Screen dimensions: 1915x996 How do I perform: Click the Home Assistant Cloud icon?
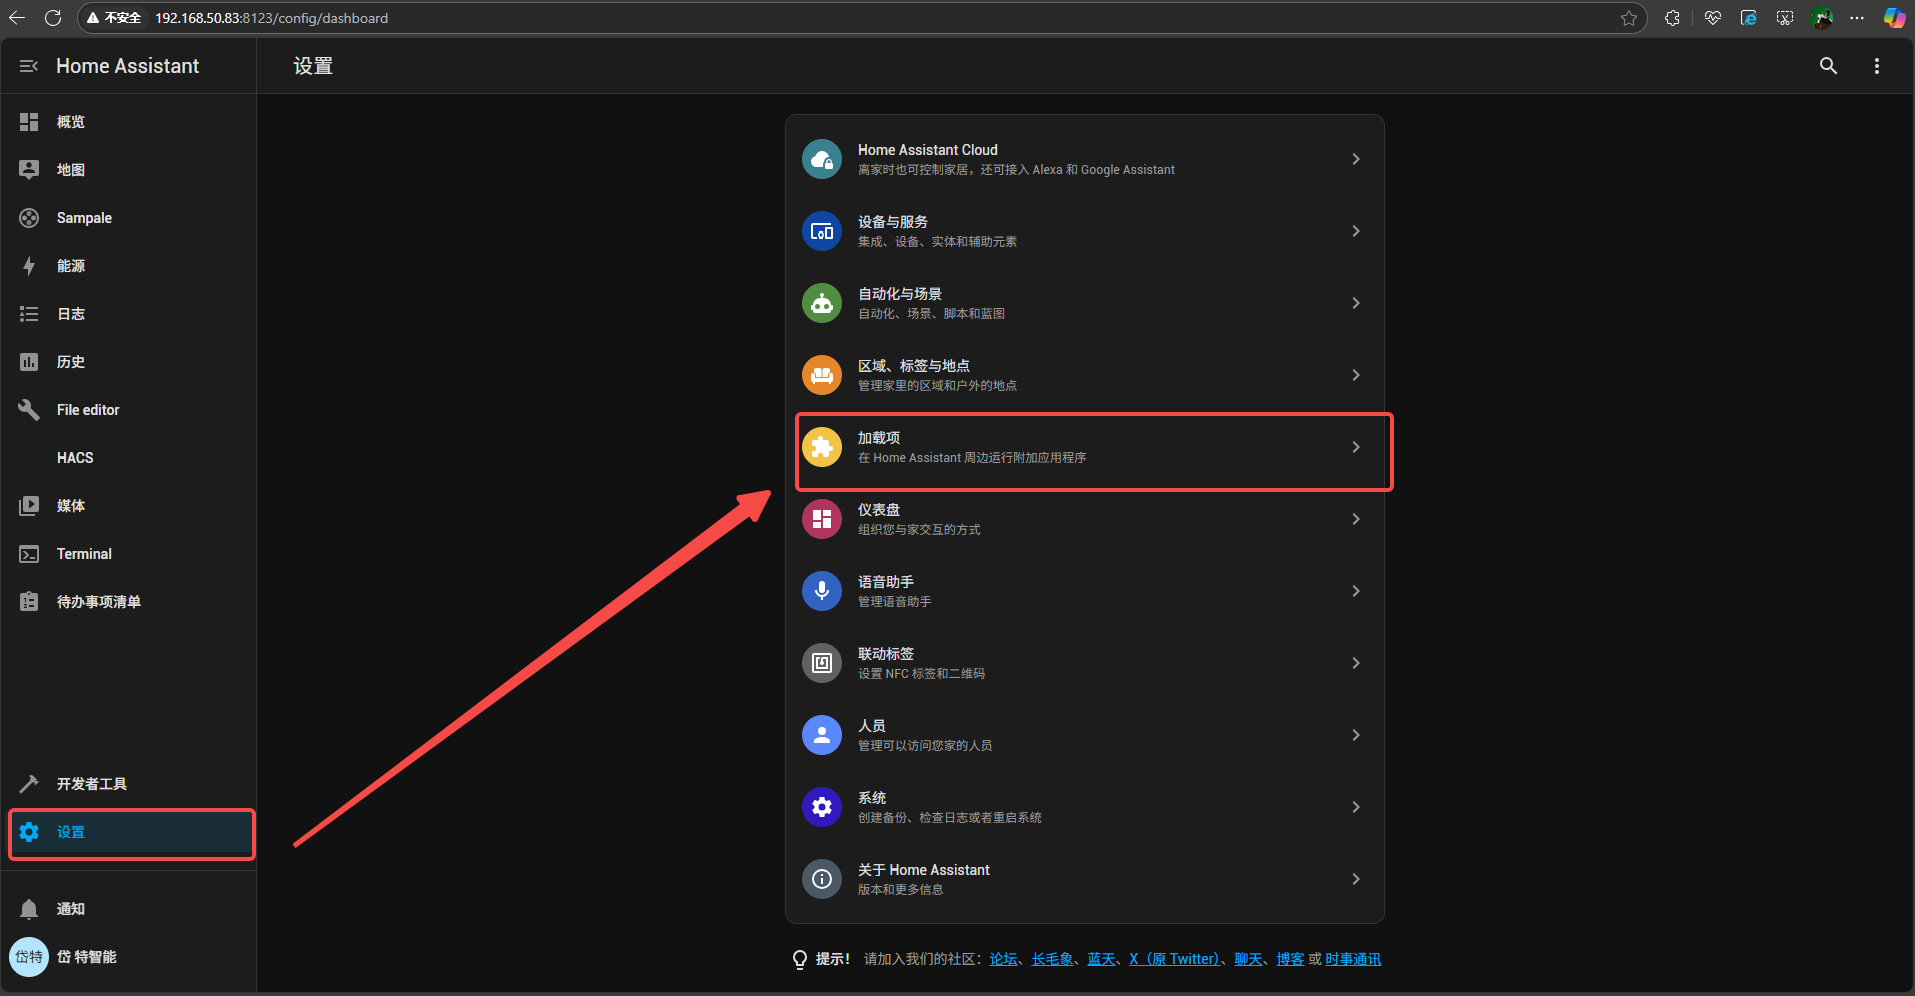click(x=821, y=159)
